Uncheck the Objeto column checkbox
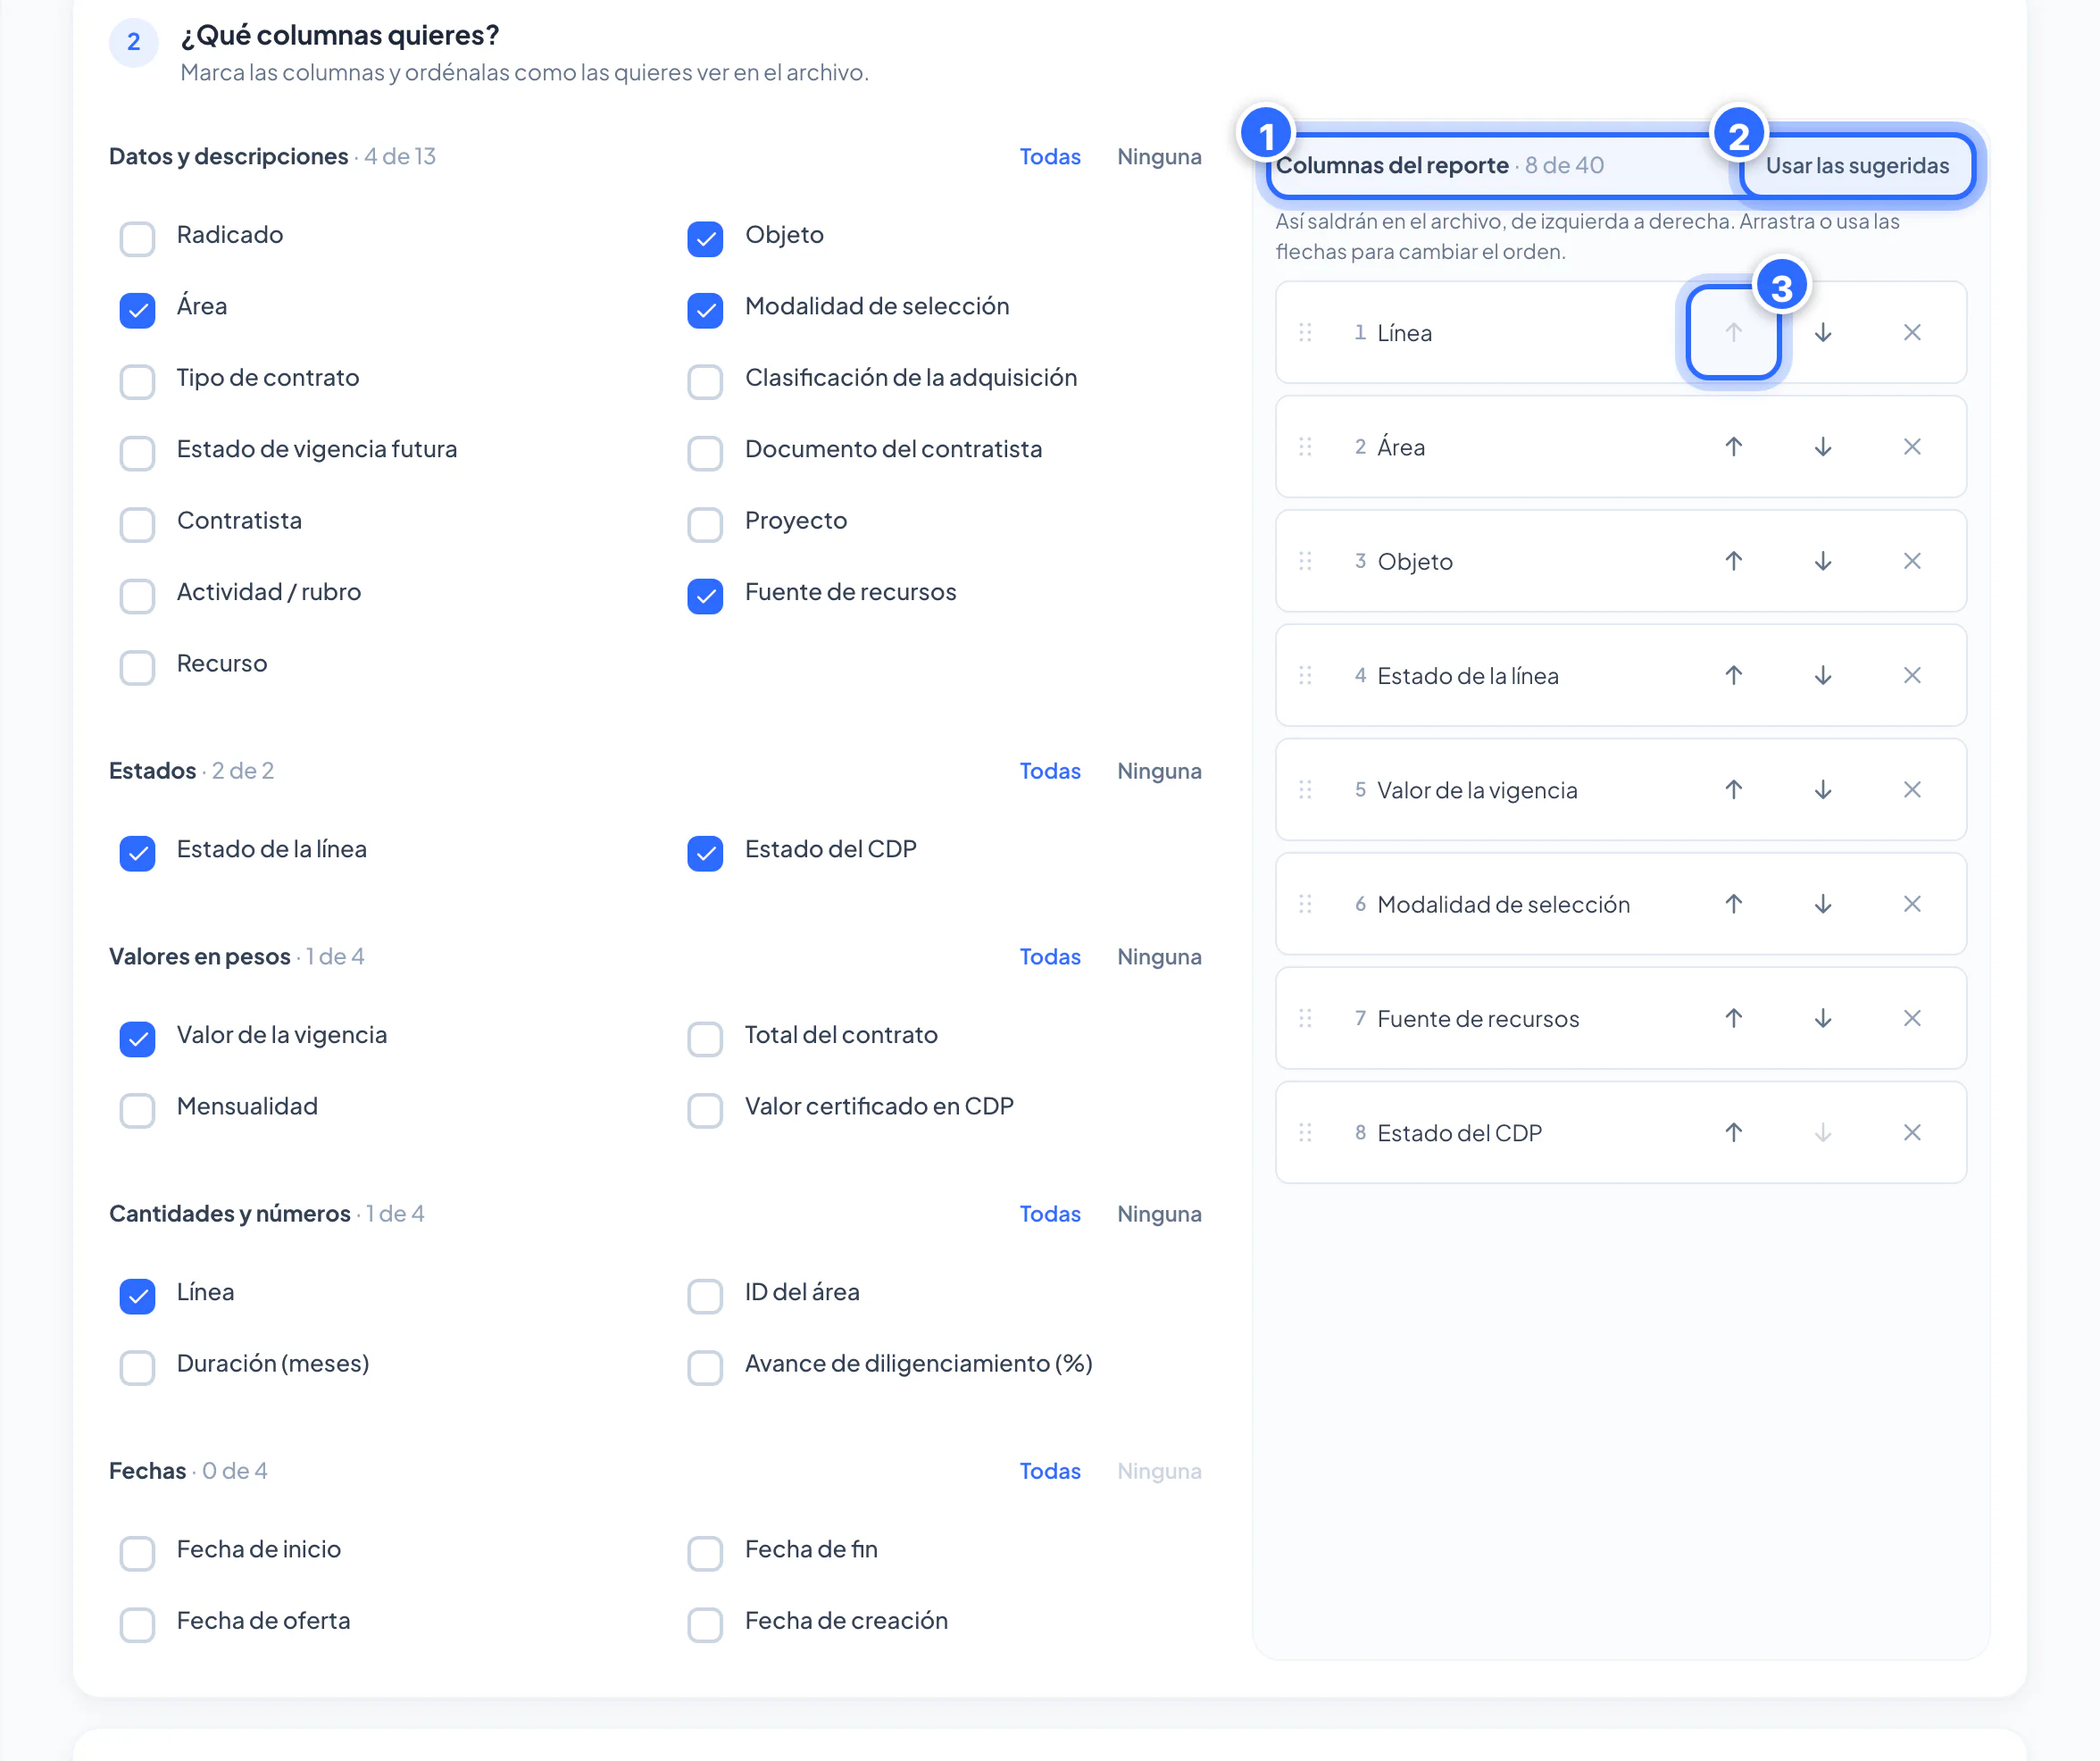 (705, 239)
